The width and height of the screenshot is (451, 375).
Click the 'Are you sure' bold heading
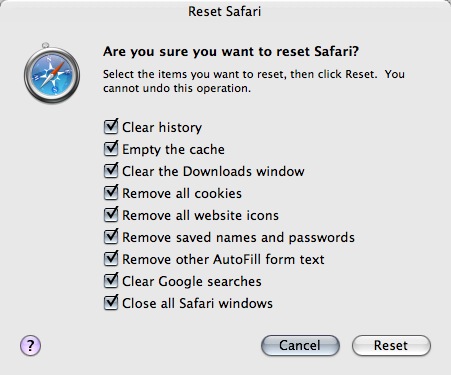[x=231, y=52]
